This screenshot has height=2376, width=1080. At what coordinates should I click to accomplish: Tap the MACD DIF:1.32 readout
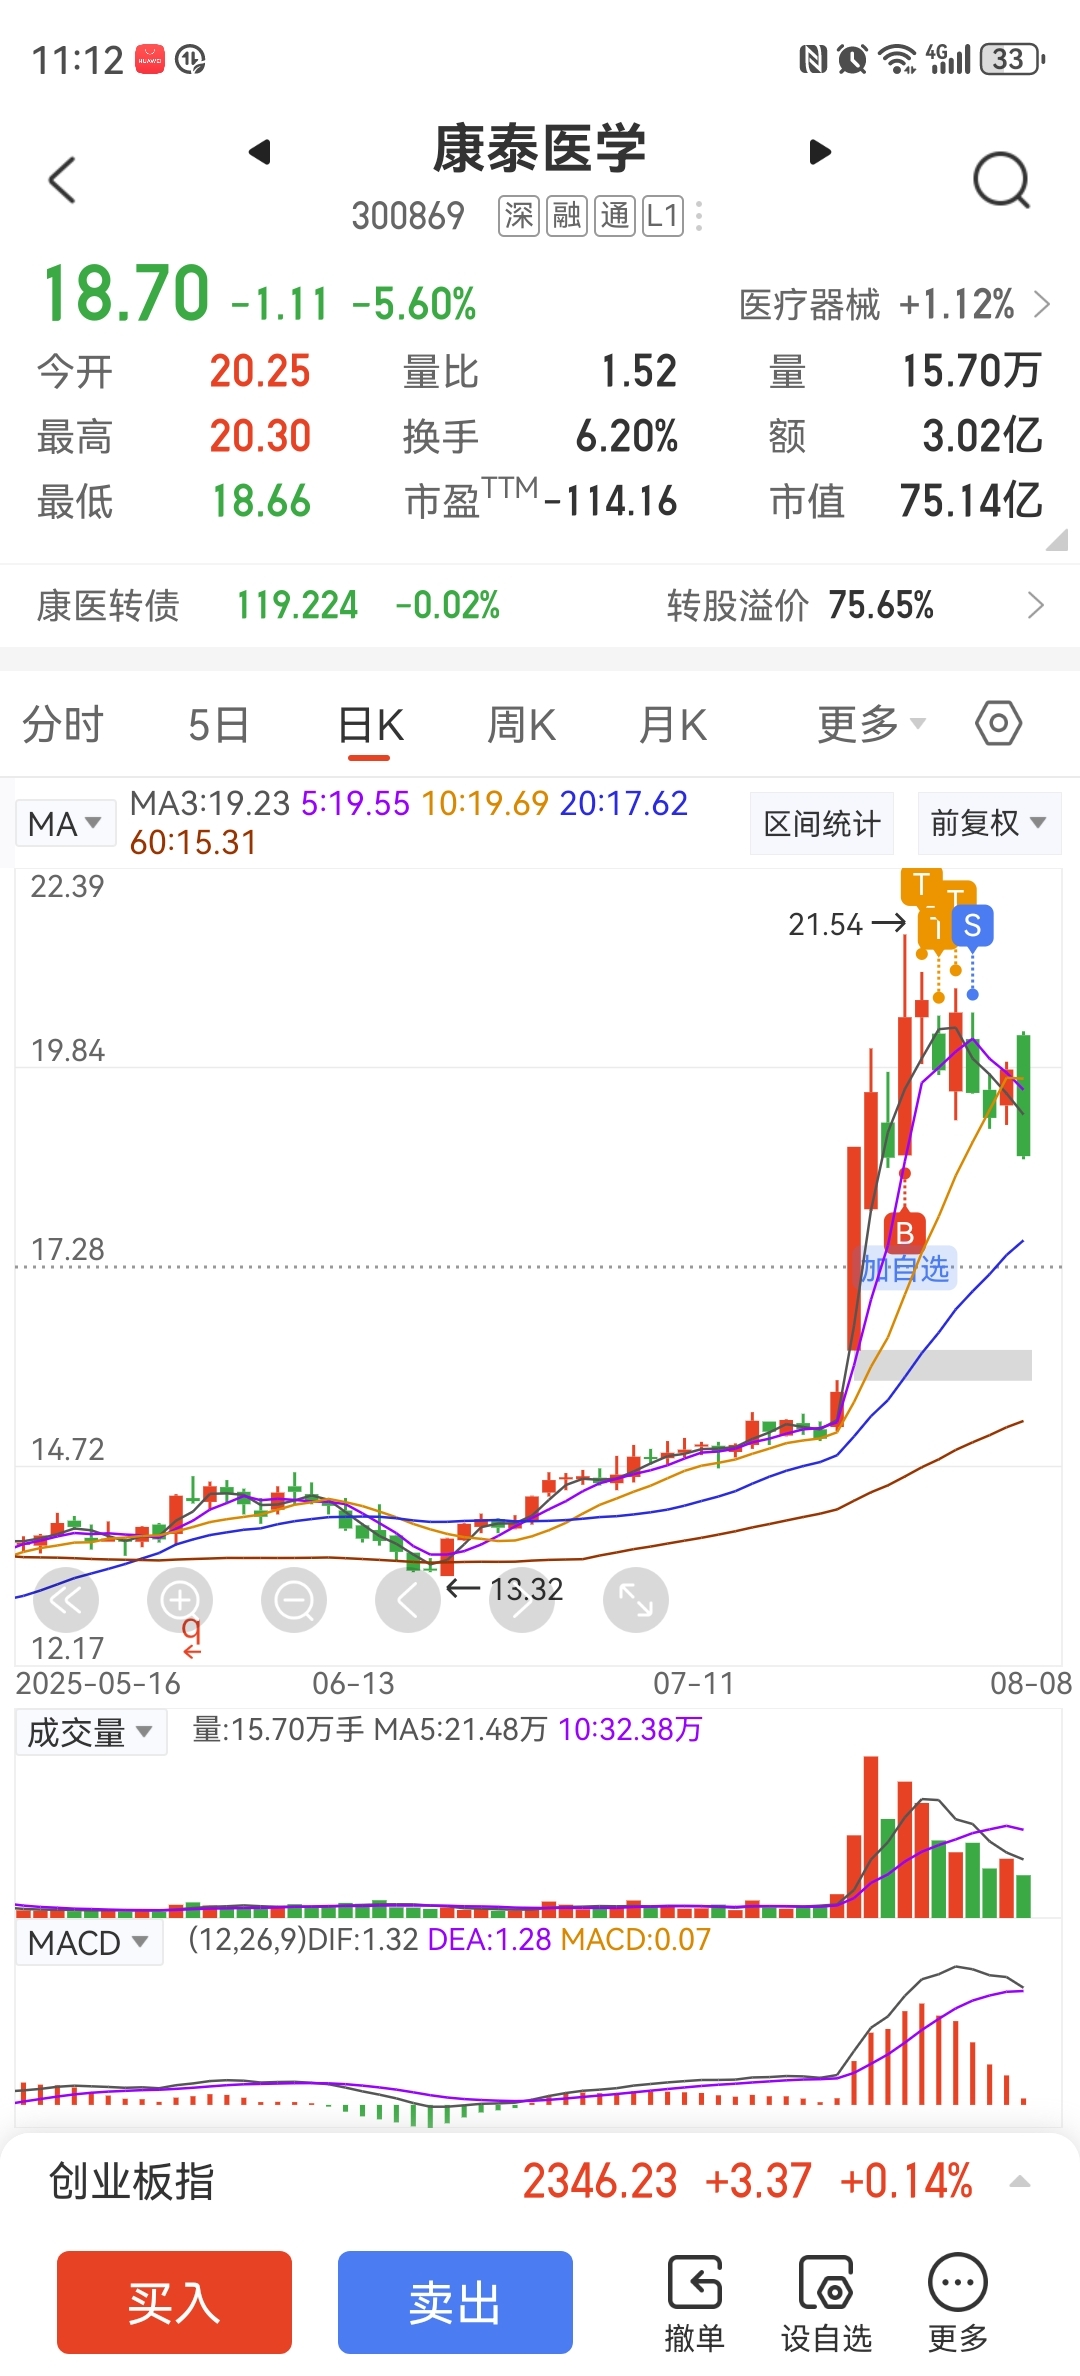362,1940
